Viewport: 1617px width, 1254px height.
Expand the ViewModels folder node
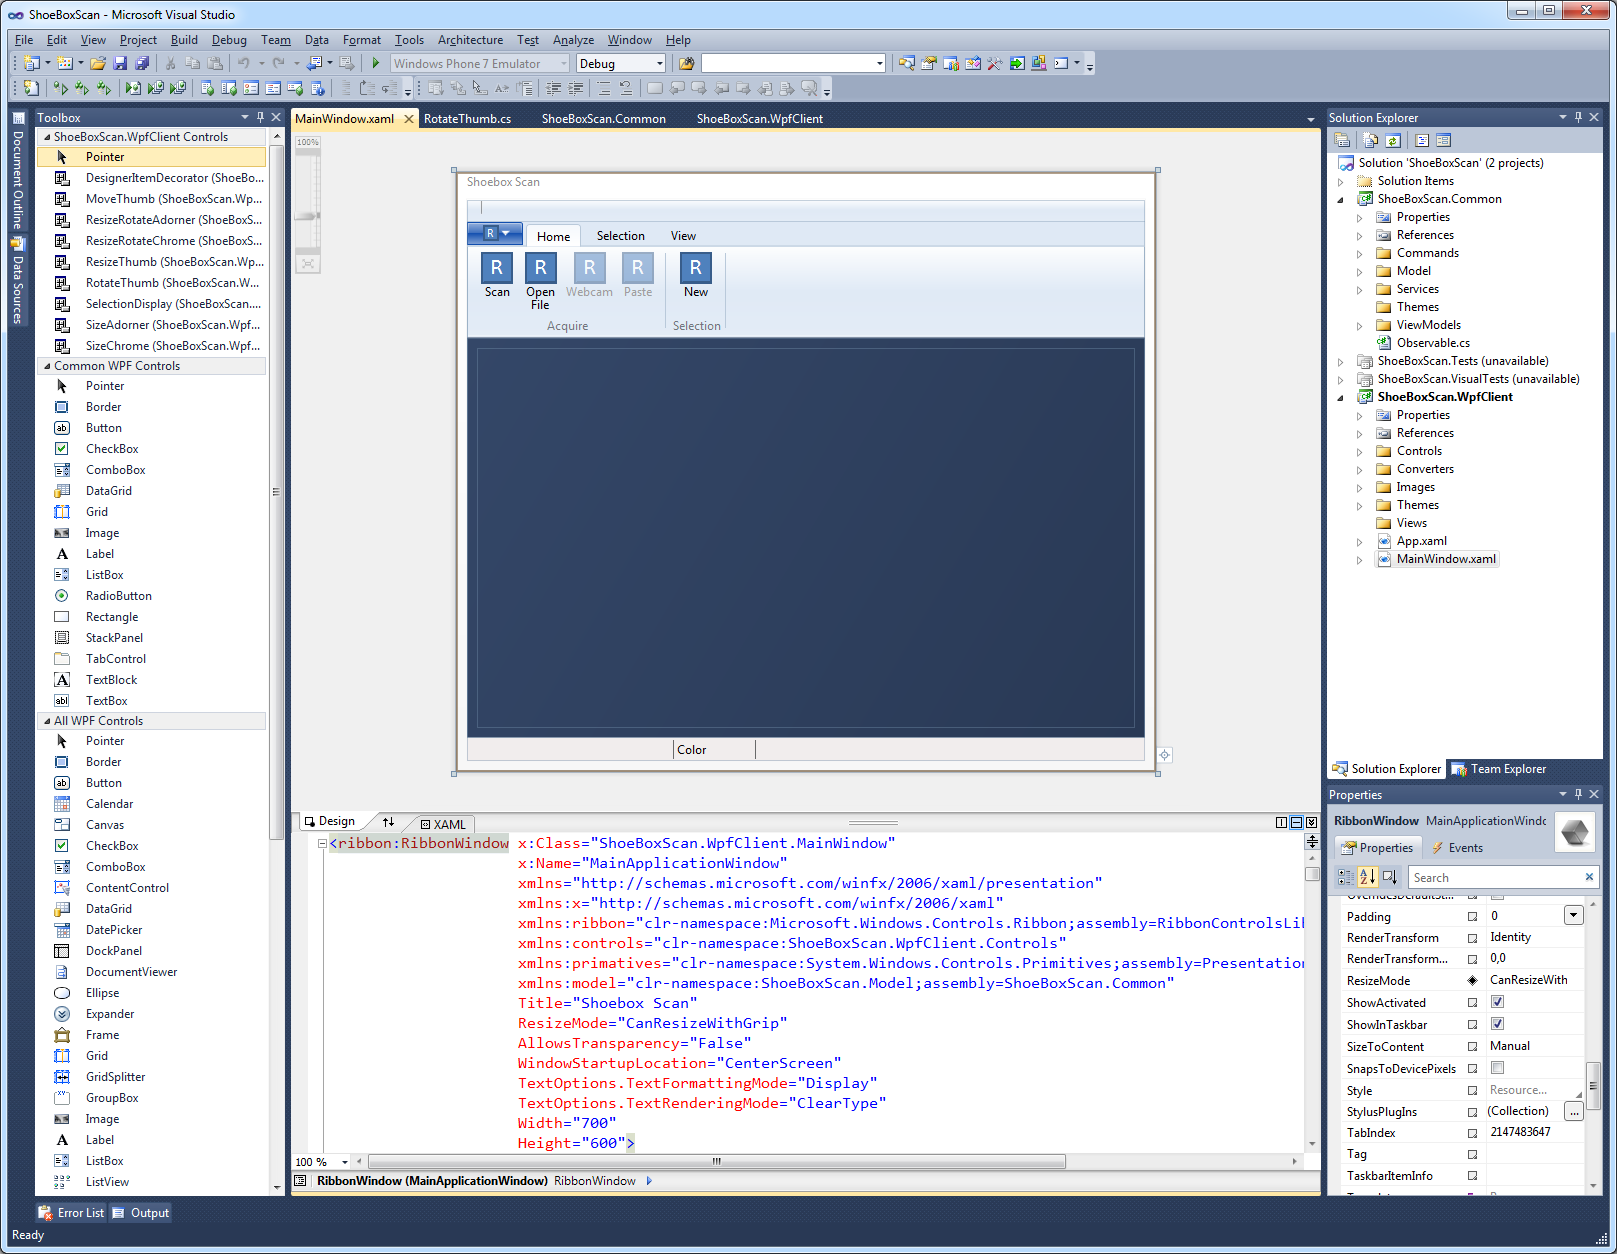point(1360,326)
